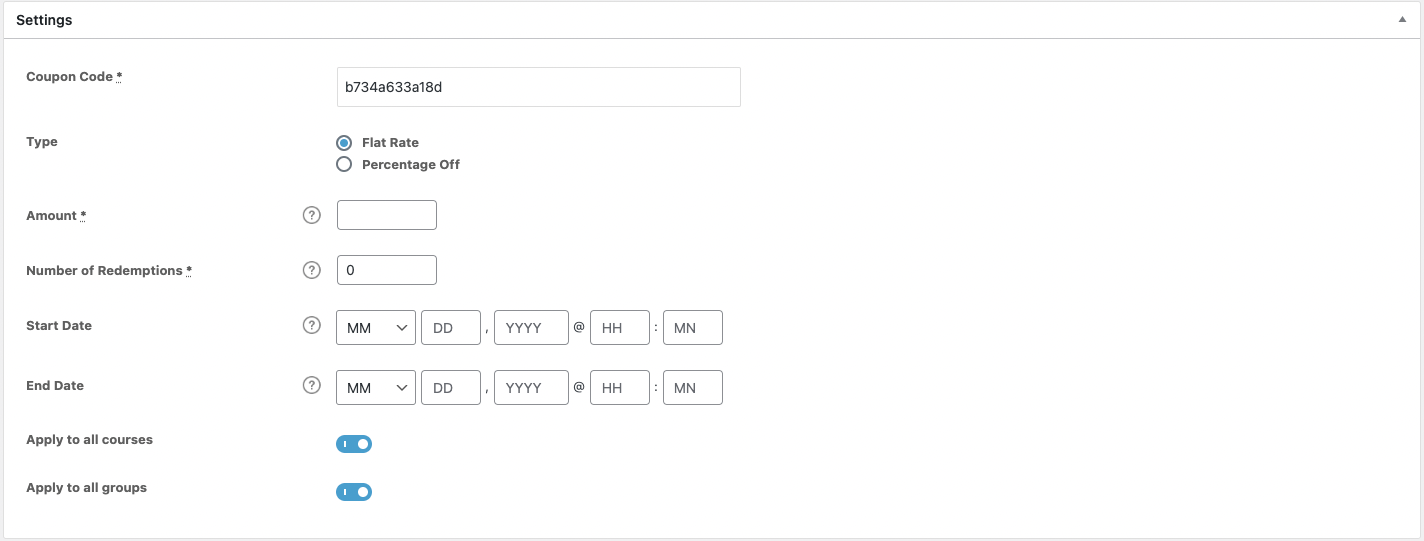
Task: Open the Start Date month dropdown
Action: coord(376,328)
